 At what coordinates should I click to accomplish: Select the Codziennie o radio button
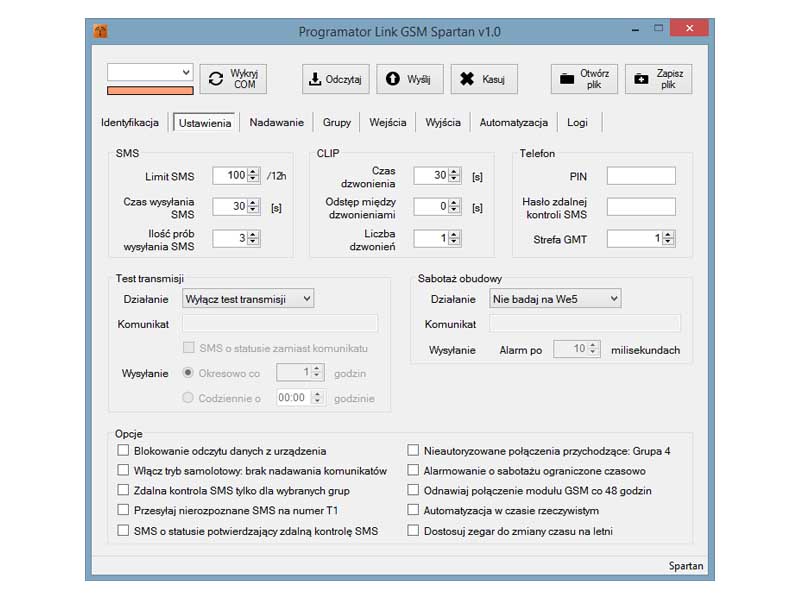[188, 397]
